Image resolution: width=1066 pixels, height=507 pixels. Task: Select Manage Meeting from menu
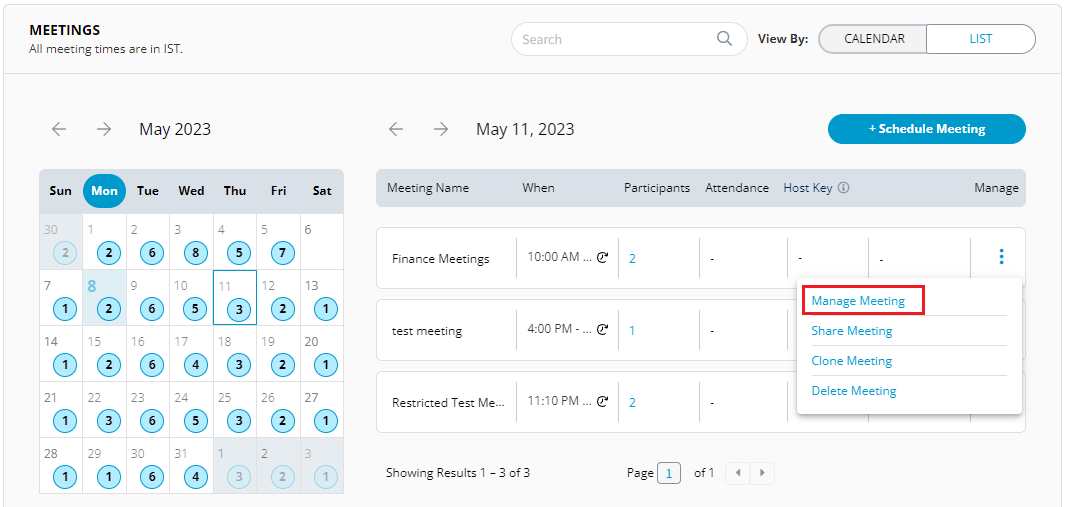pyautogui.click(x=858, y=300)
